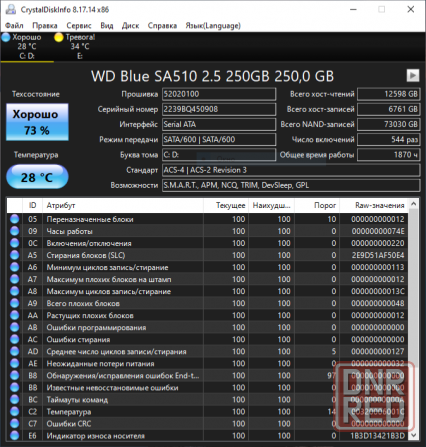Click the Режим передачи field SATA/600
Viewport: 426px width, 447px height.
(x=219, y=139)
